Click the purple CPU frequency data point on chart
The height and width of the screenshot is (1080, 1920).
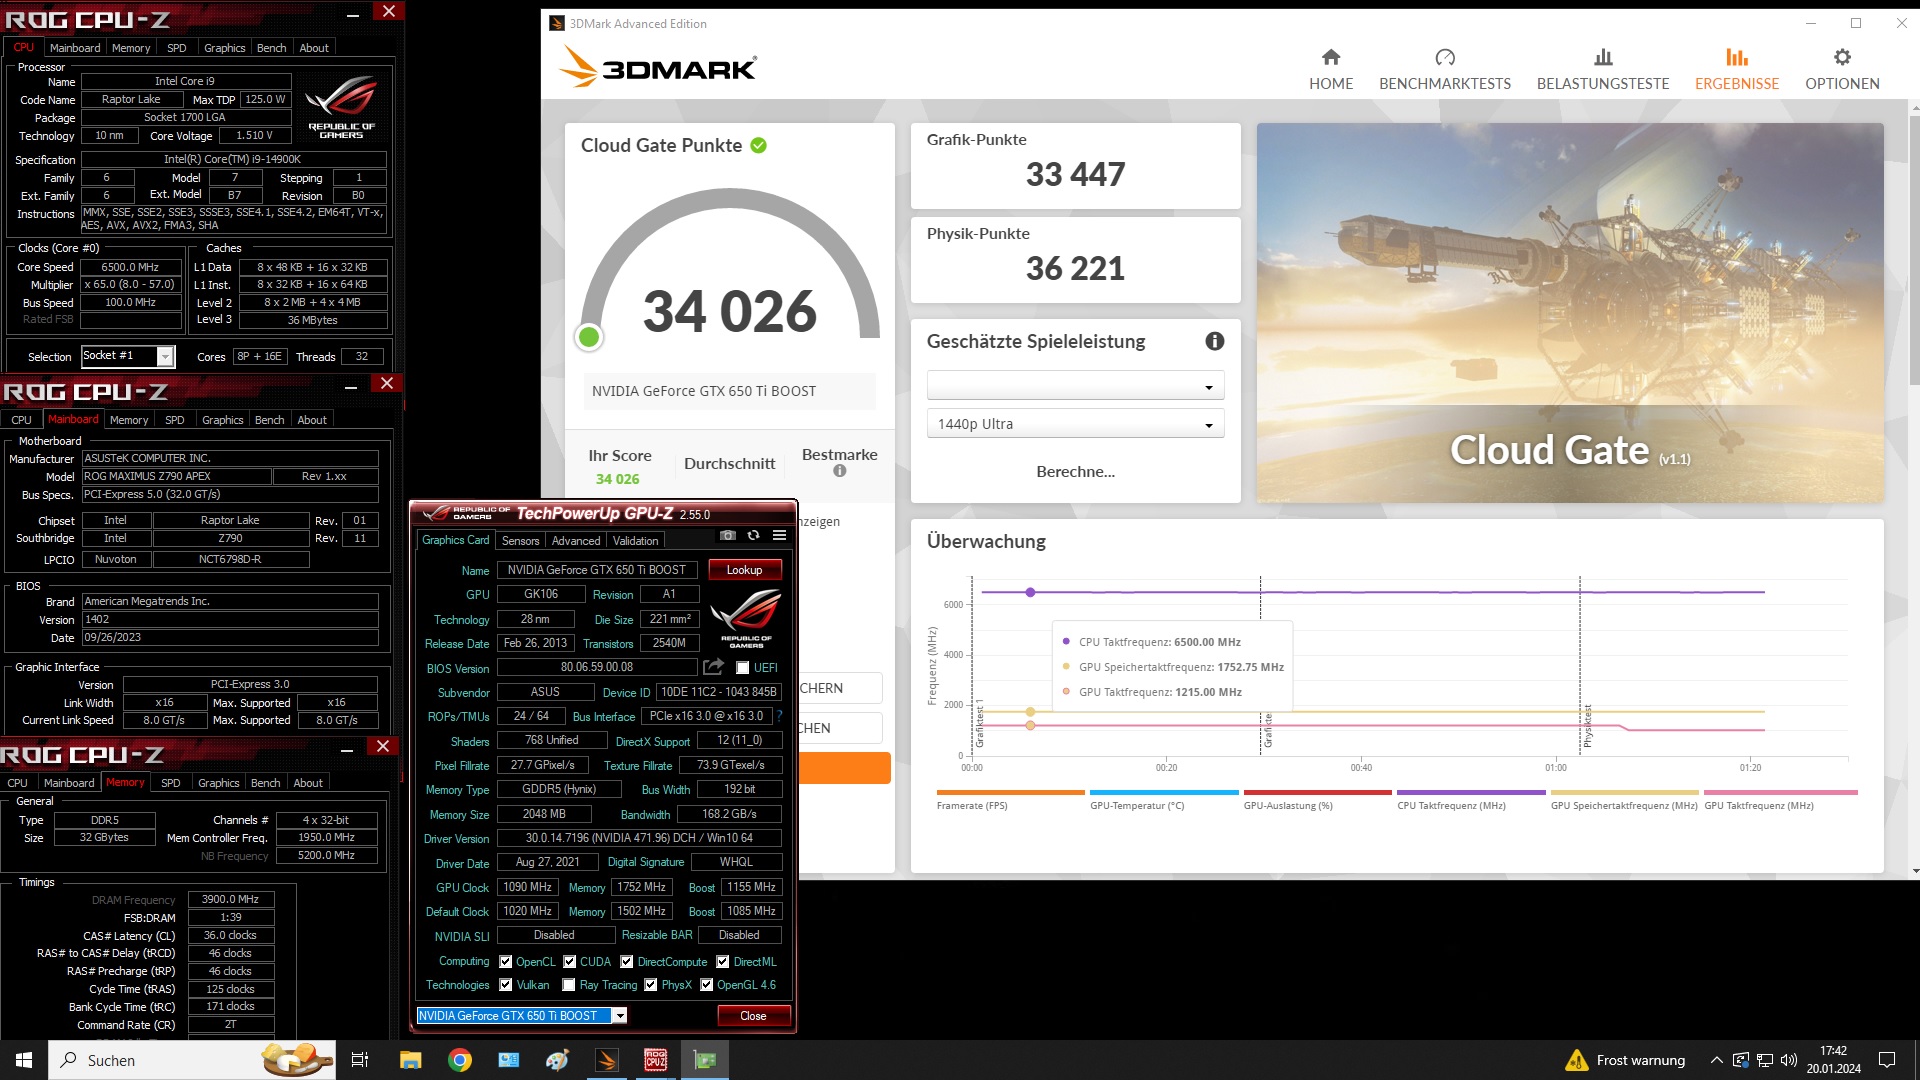point(1030,592)
